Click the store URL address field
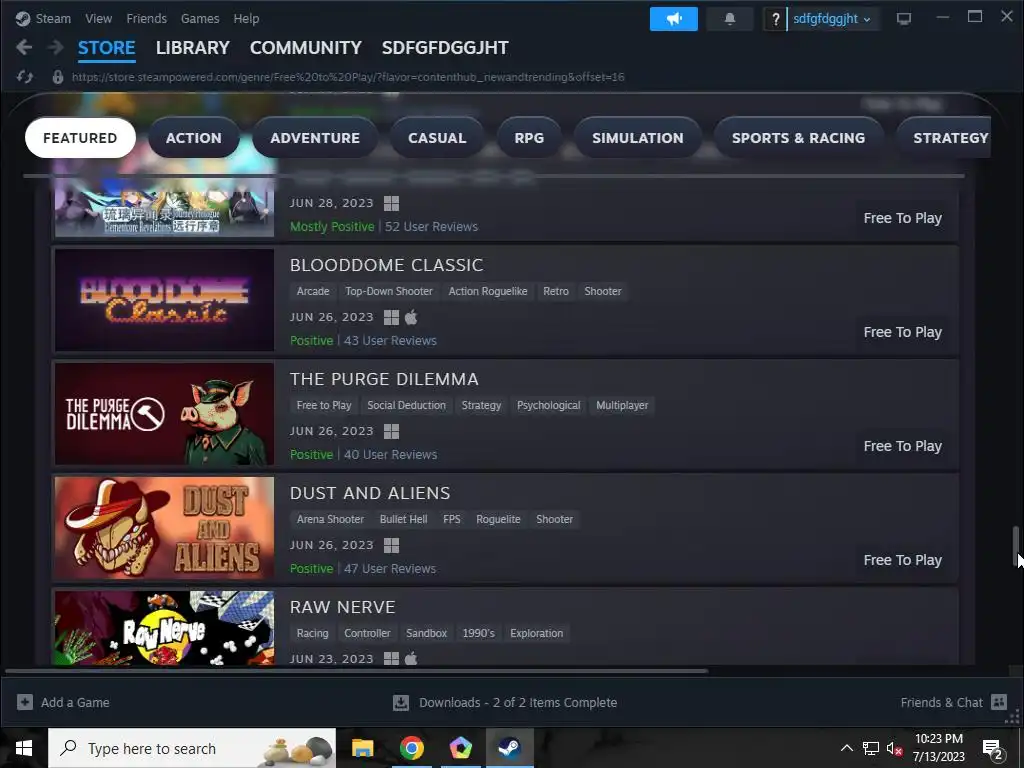The height and width of the screenshot is (768, 1024). pyautogui.click(x=348, y=77)
